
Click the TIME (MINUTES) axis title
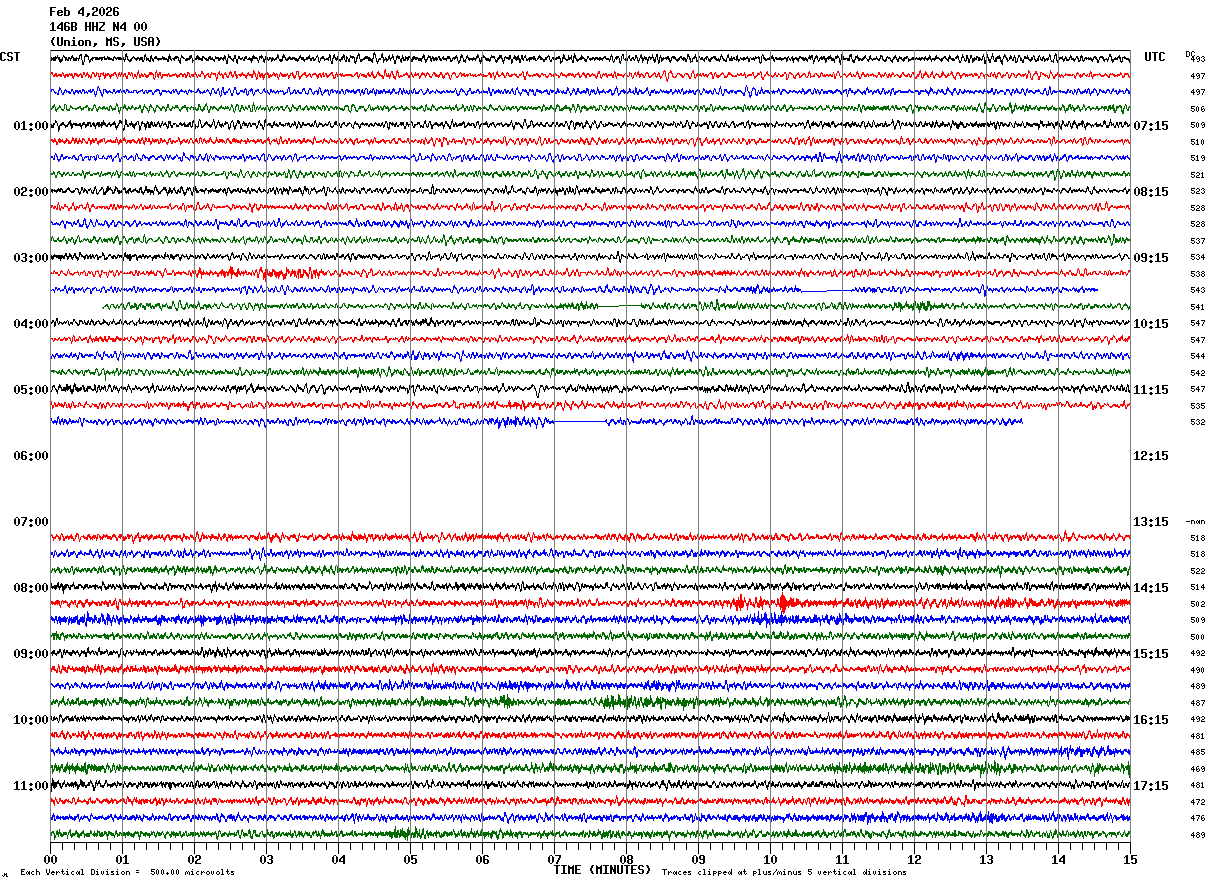(x=602, y=870)
